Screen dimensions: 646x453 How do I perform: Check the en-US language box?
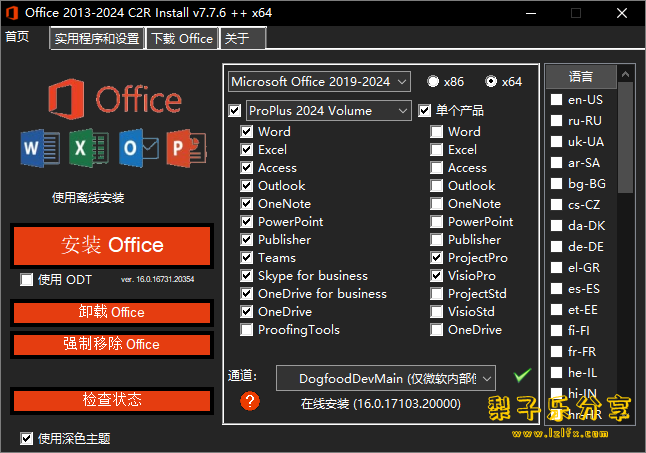pos(557,100)
